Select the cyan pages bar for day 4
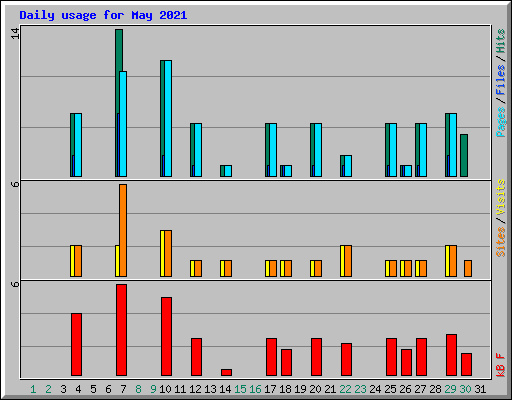 point(78,145)
